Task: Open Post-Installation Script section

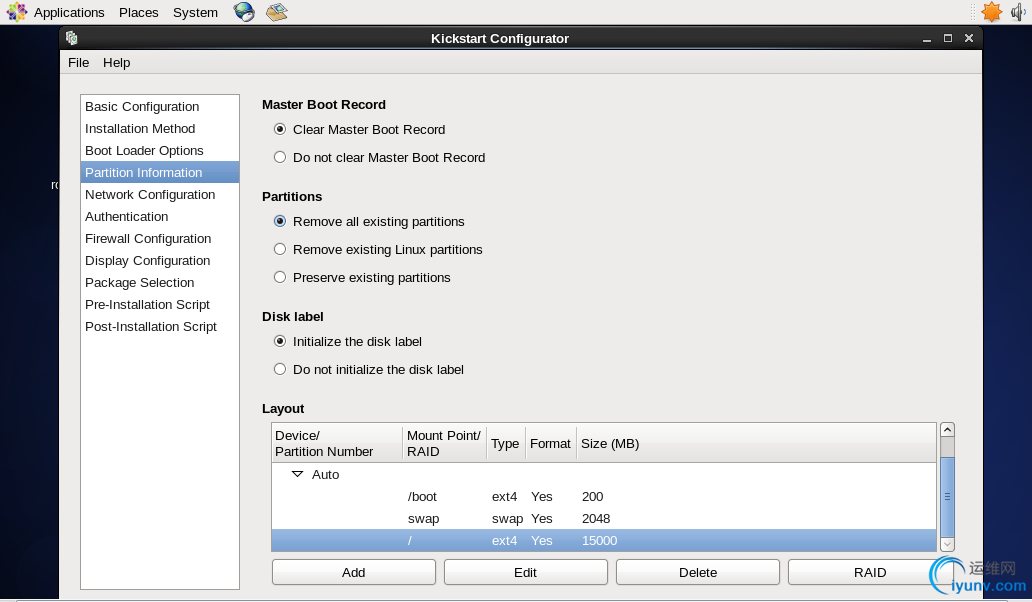Action: click(x=159, y=327)
